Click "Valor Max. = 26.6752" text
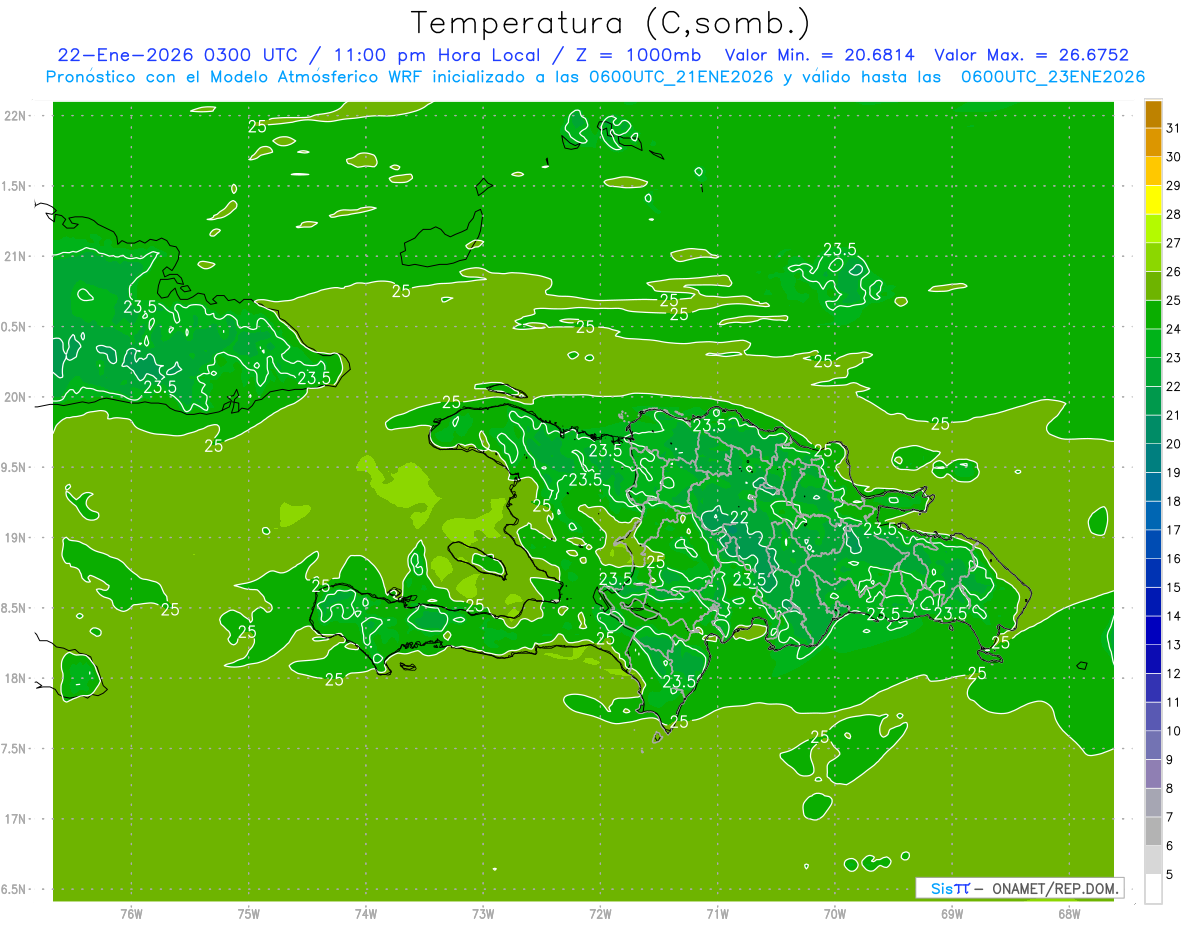Viewport: 1200px width, 927px height. [x=1031, y=56]
